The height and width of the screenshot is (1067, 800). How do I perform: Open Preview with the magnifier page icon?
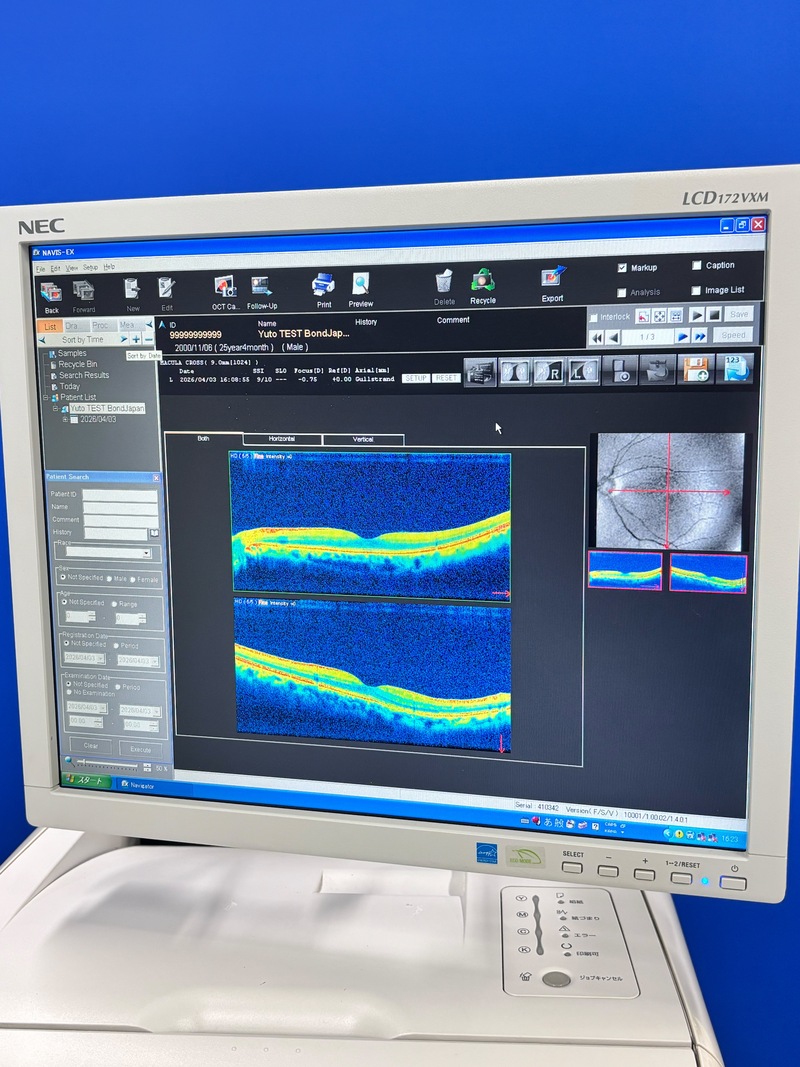[360, 286]
